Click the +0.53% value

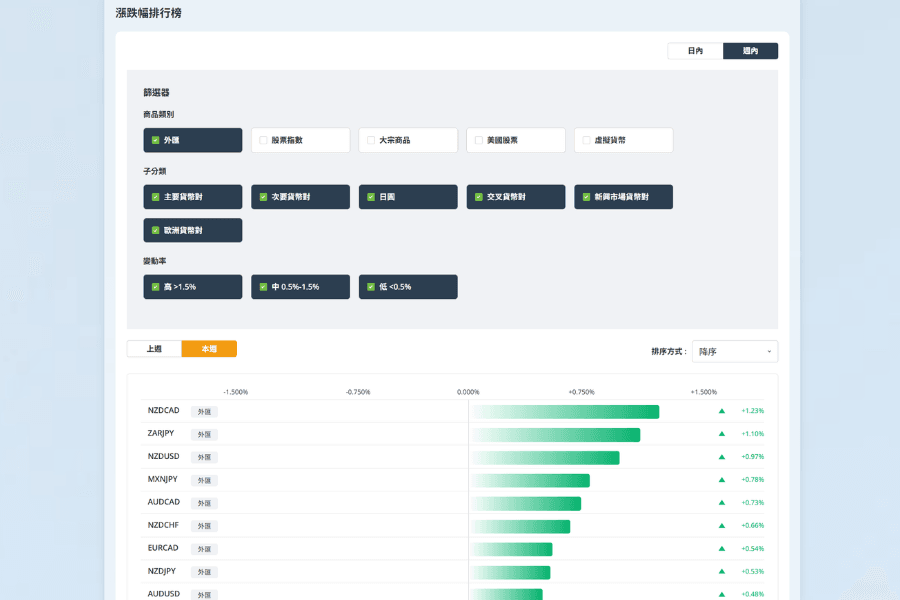(x=752, y=572)
